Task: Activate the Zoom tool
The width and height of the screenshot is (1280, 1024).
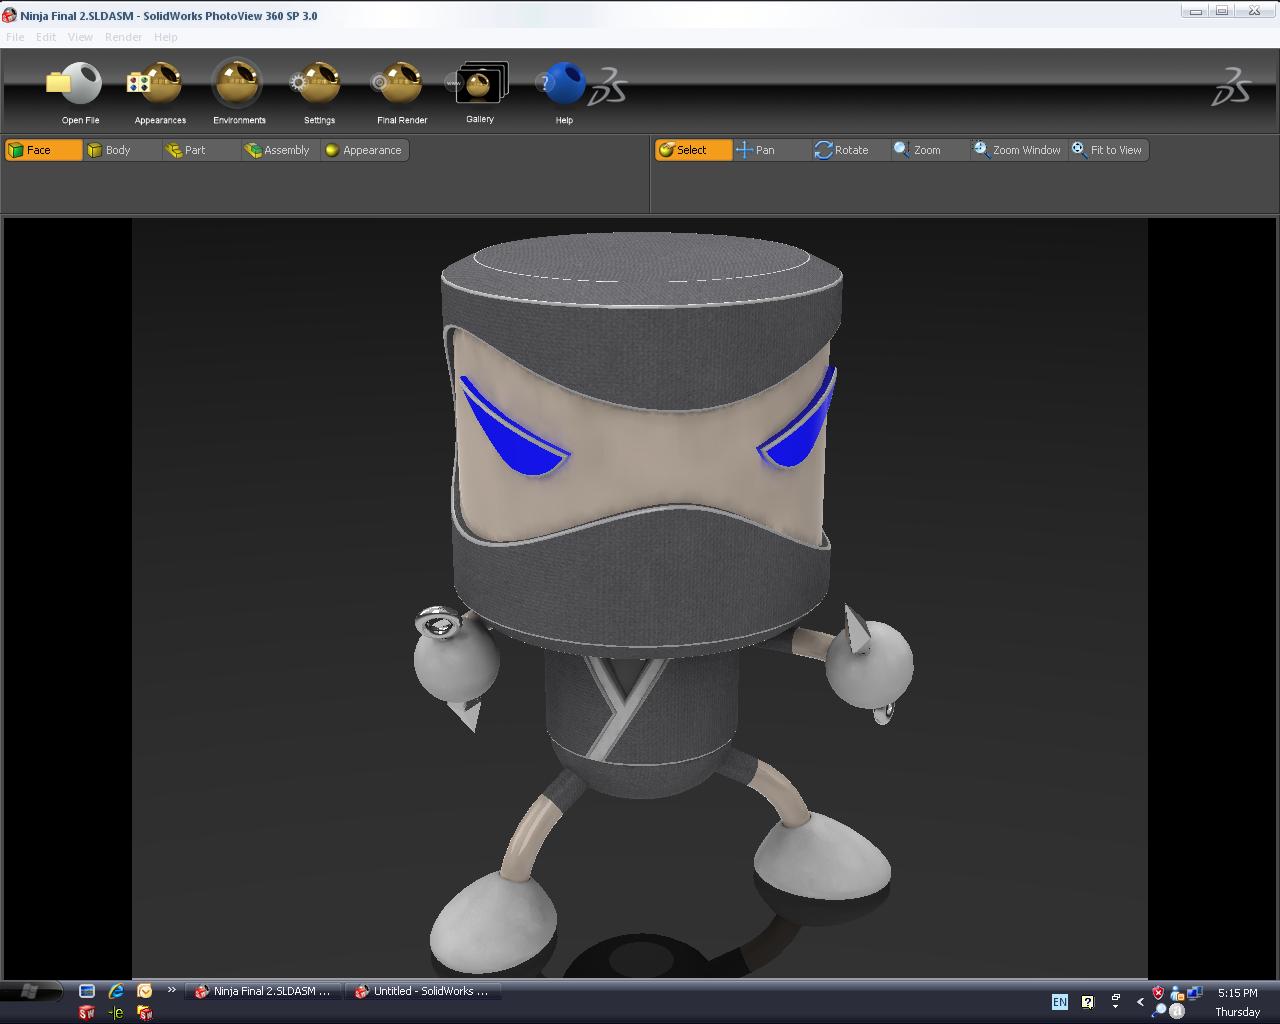Action: click(x=930, y=150)
